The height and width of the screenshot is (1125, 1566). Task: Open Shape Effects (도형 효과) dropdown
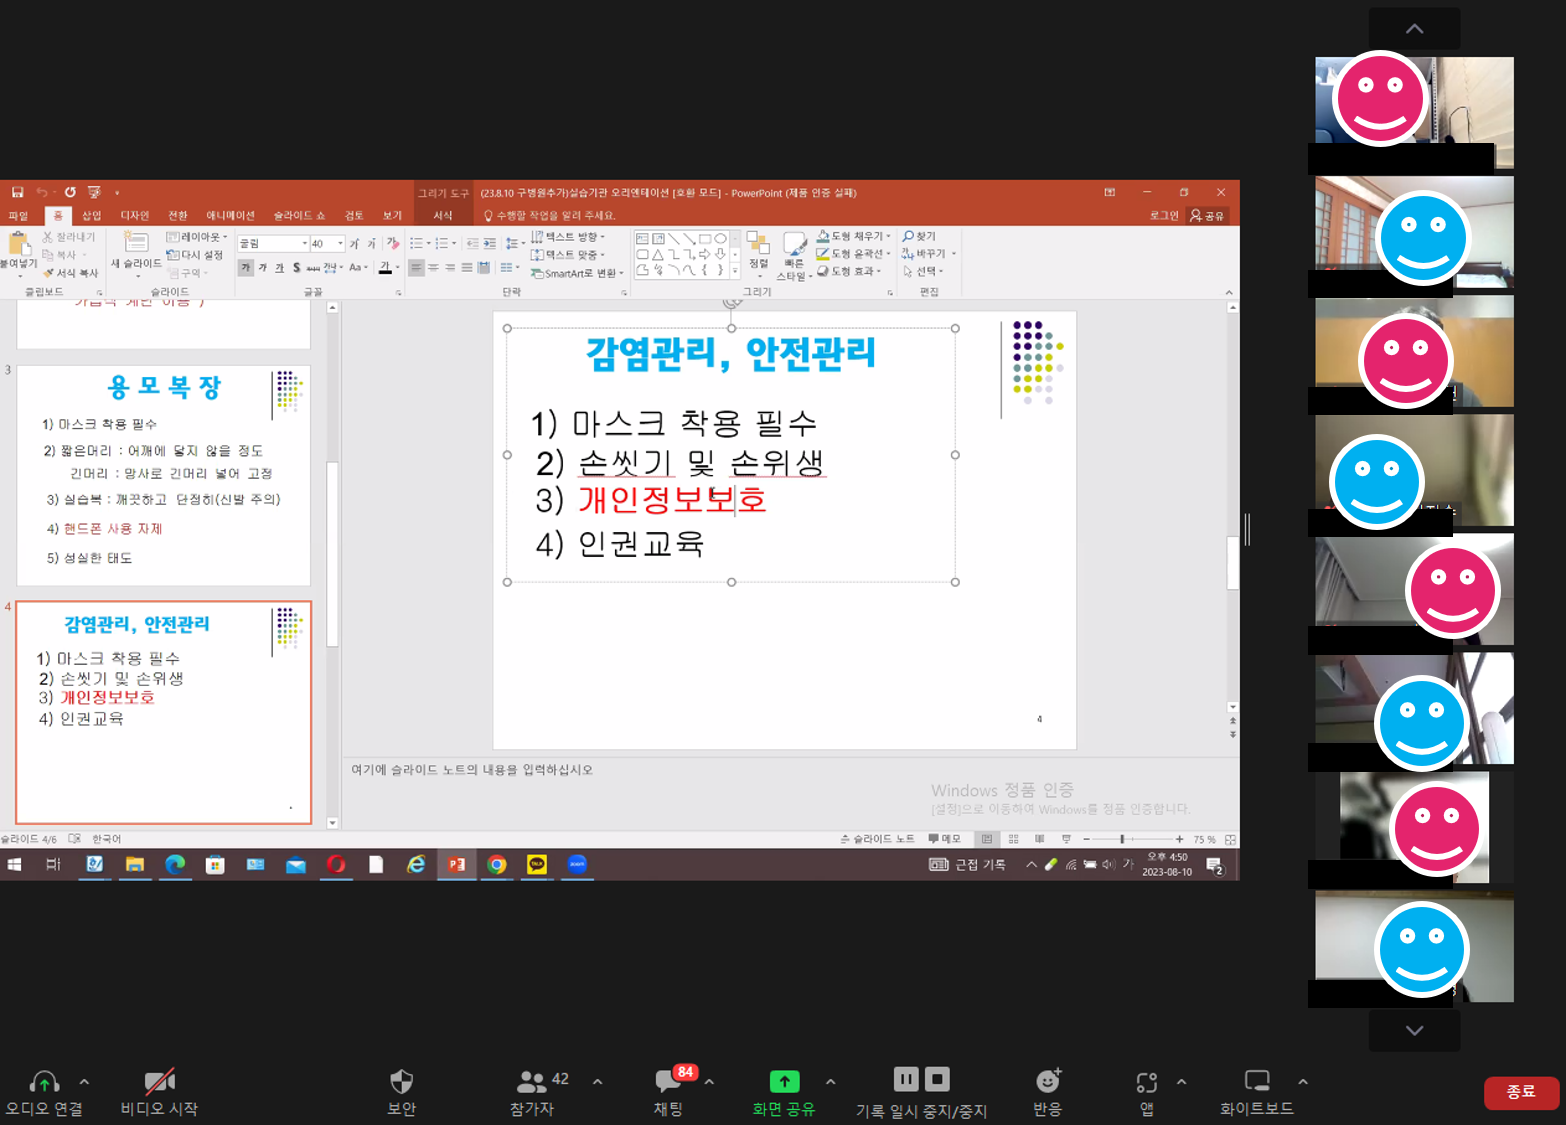pos(849,271)
